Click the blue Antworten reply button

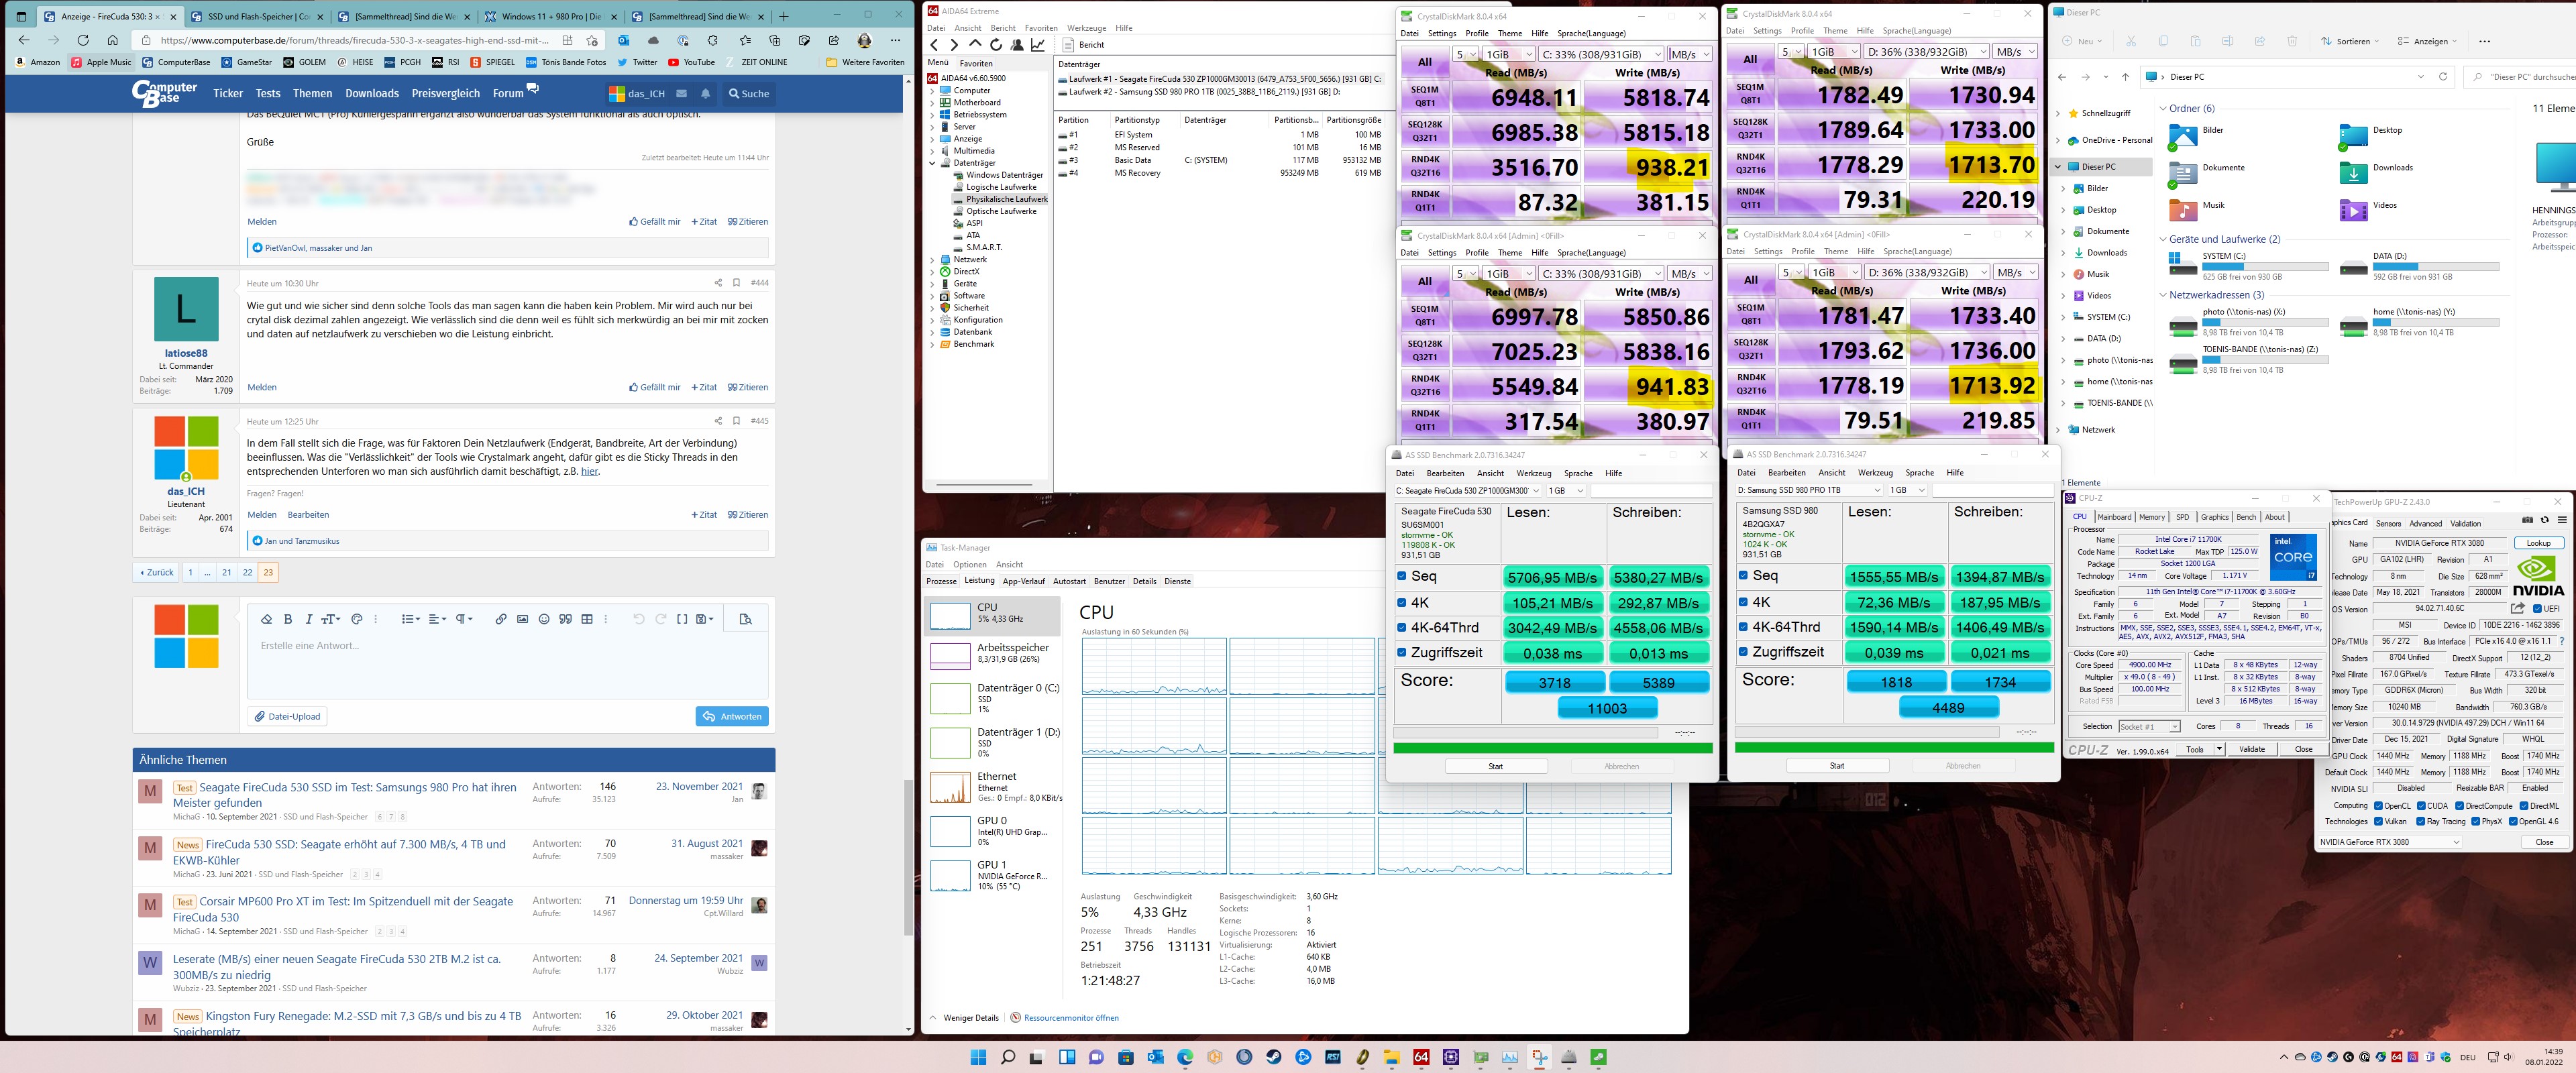coord(732,716)
